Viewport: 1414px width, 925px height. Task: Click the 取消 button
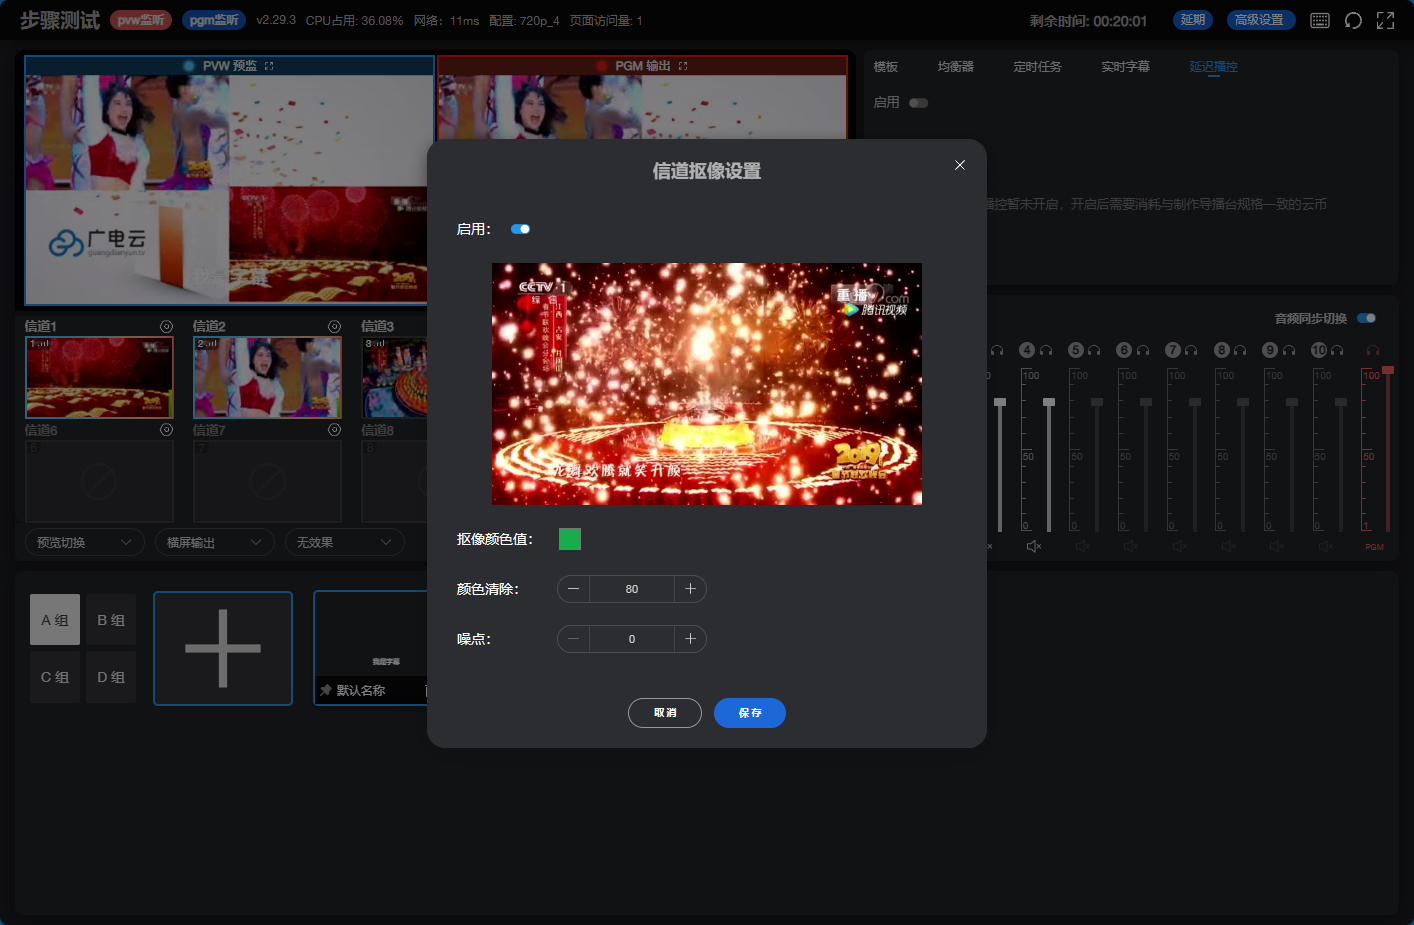tap(665, 713)
